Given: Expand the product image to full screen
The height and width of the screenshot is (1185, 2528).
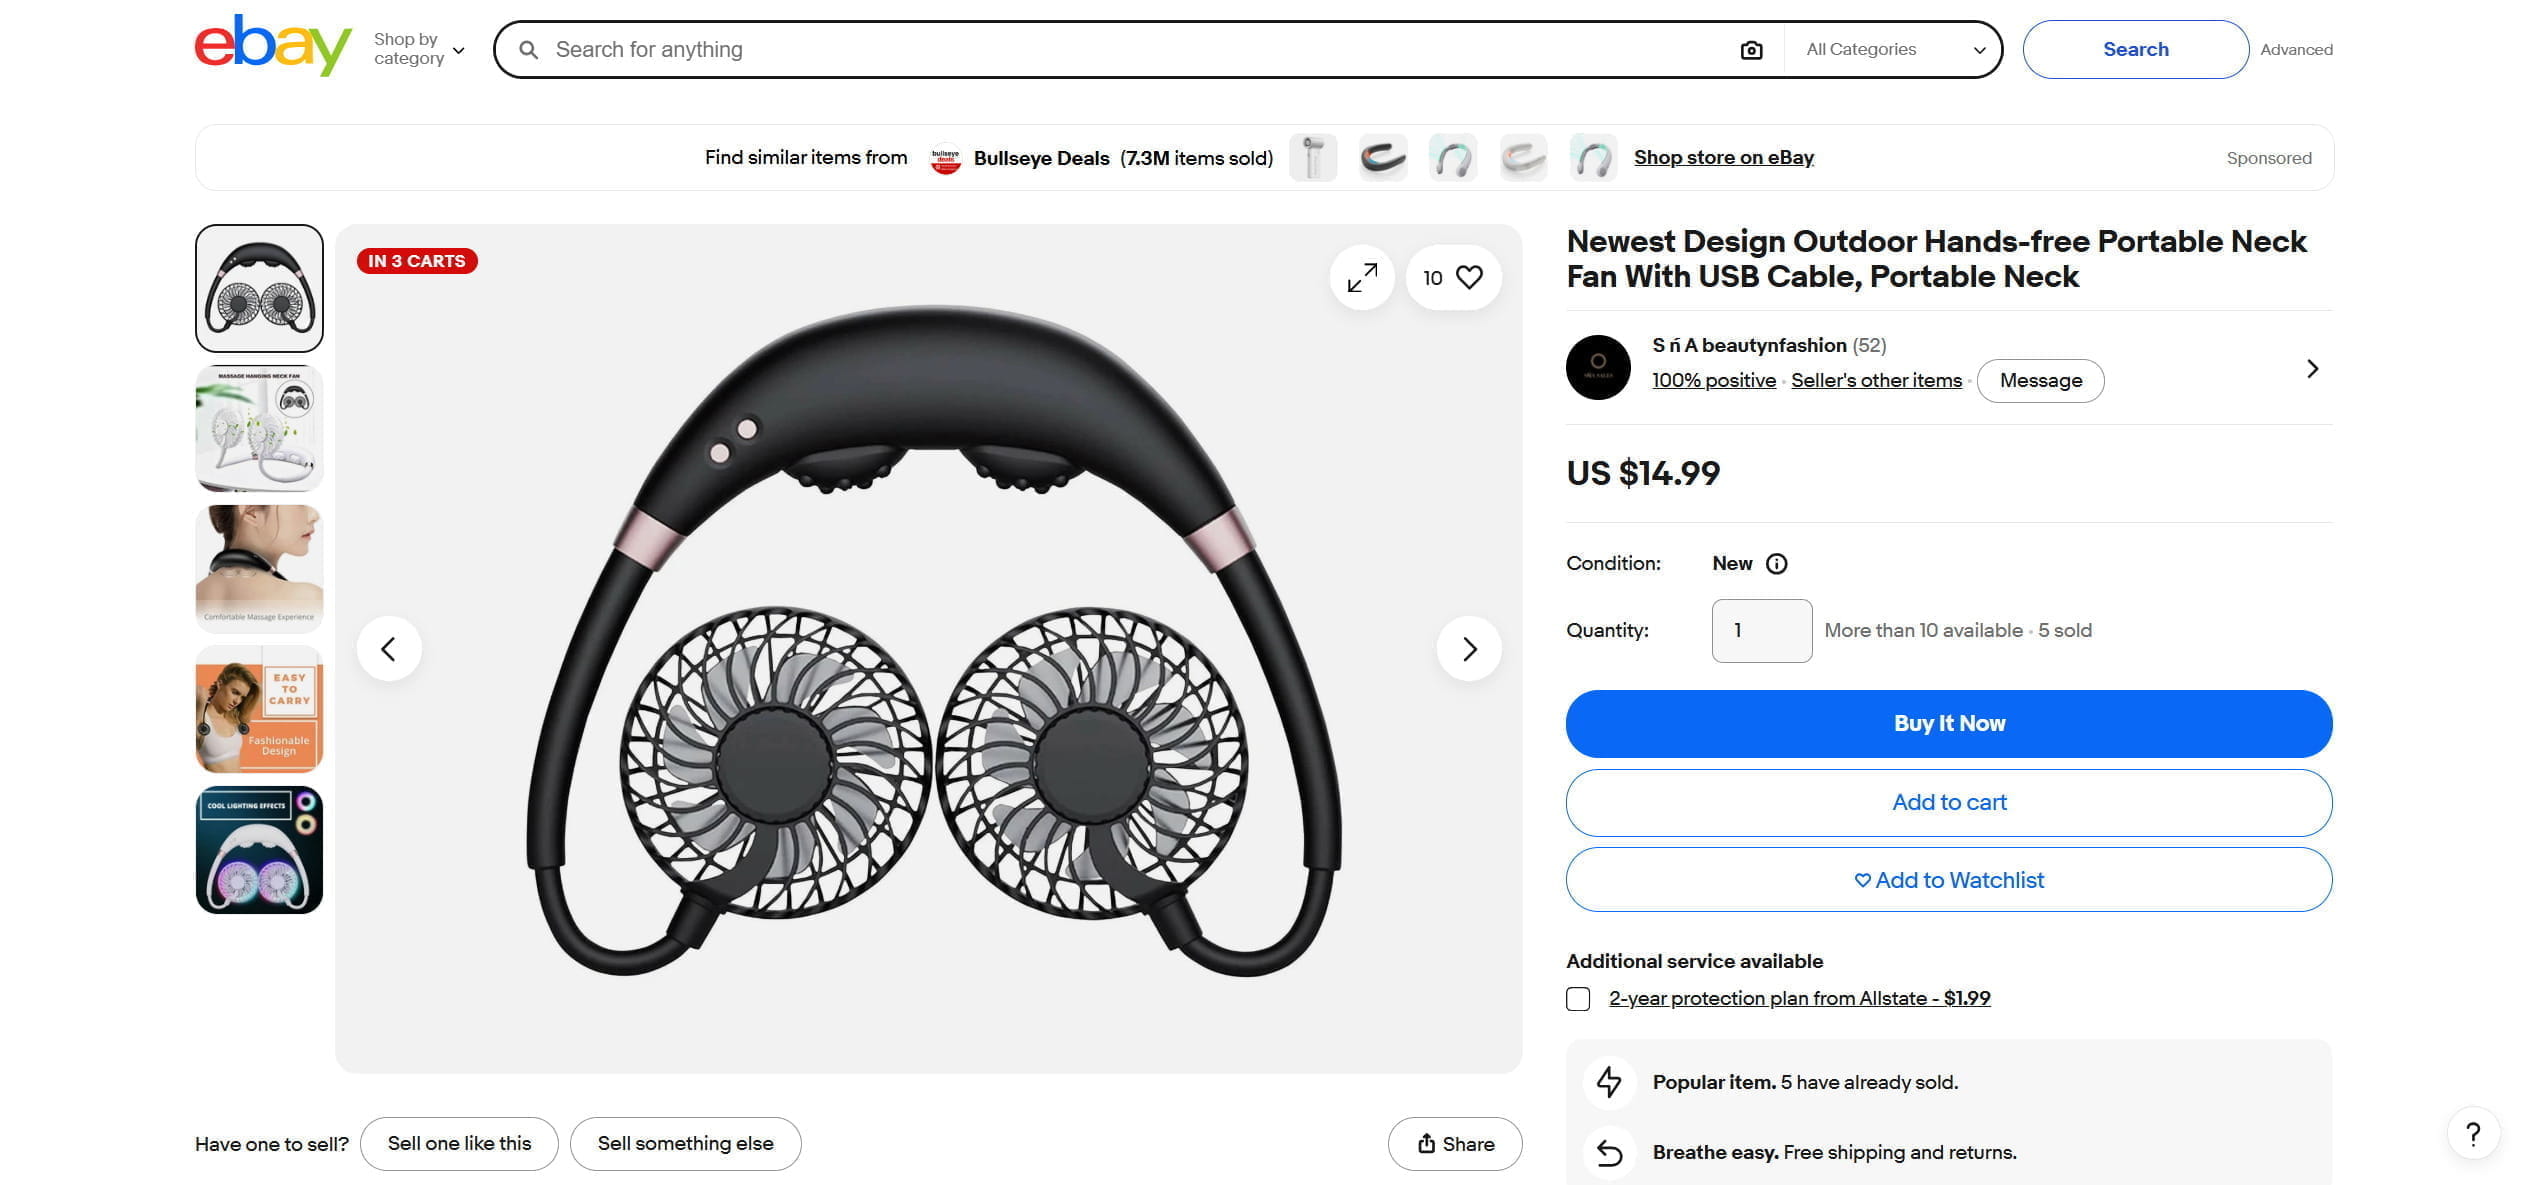Looking at the screenshot, I should 1362,277.
